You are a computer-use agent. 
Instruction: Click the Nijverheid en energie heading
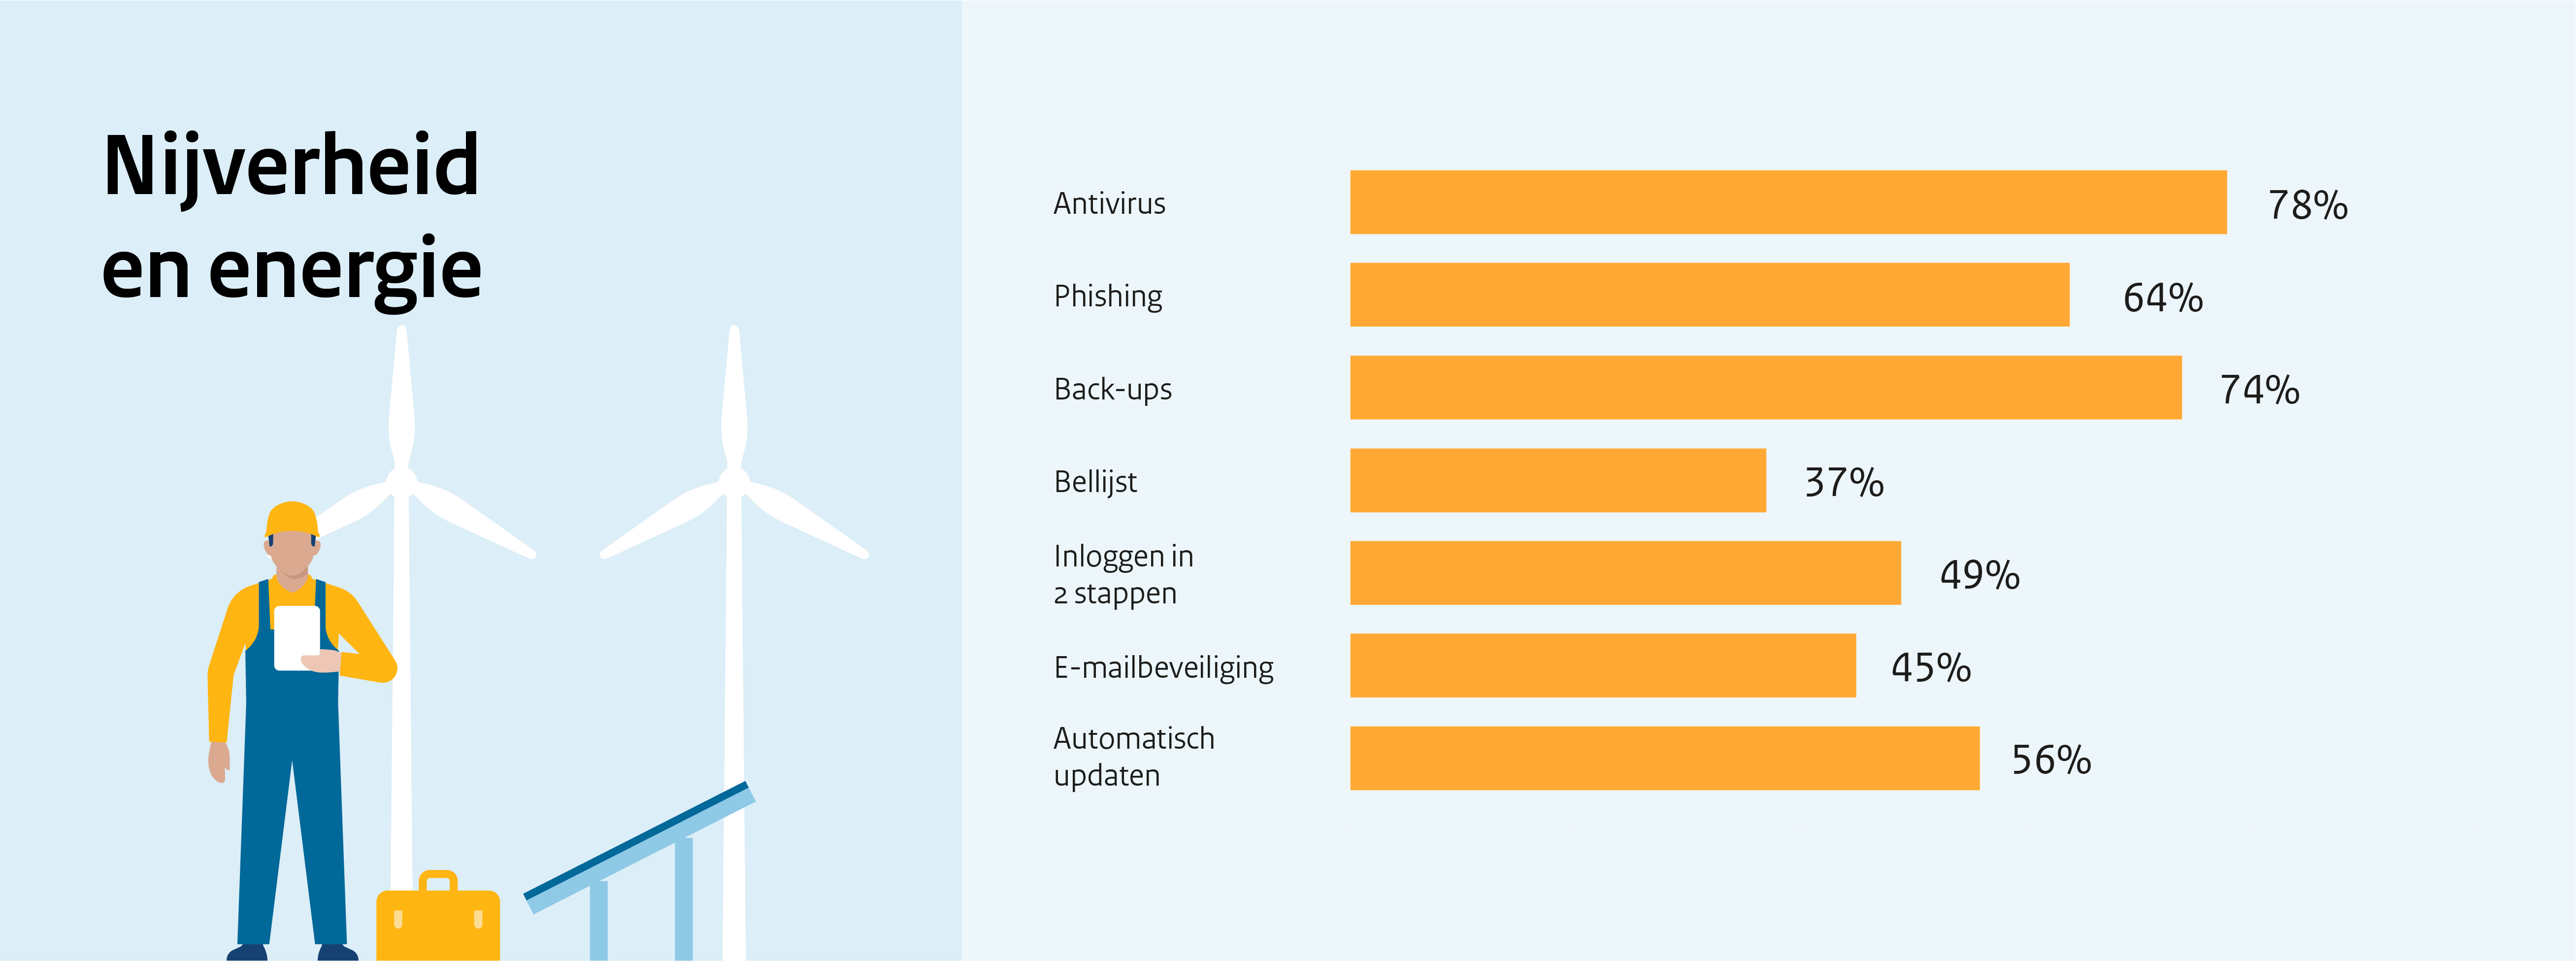click(291, 217)
